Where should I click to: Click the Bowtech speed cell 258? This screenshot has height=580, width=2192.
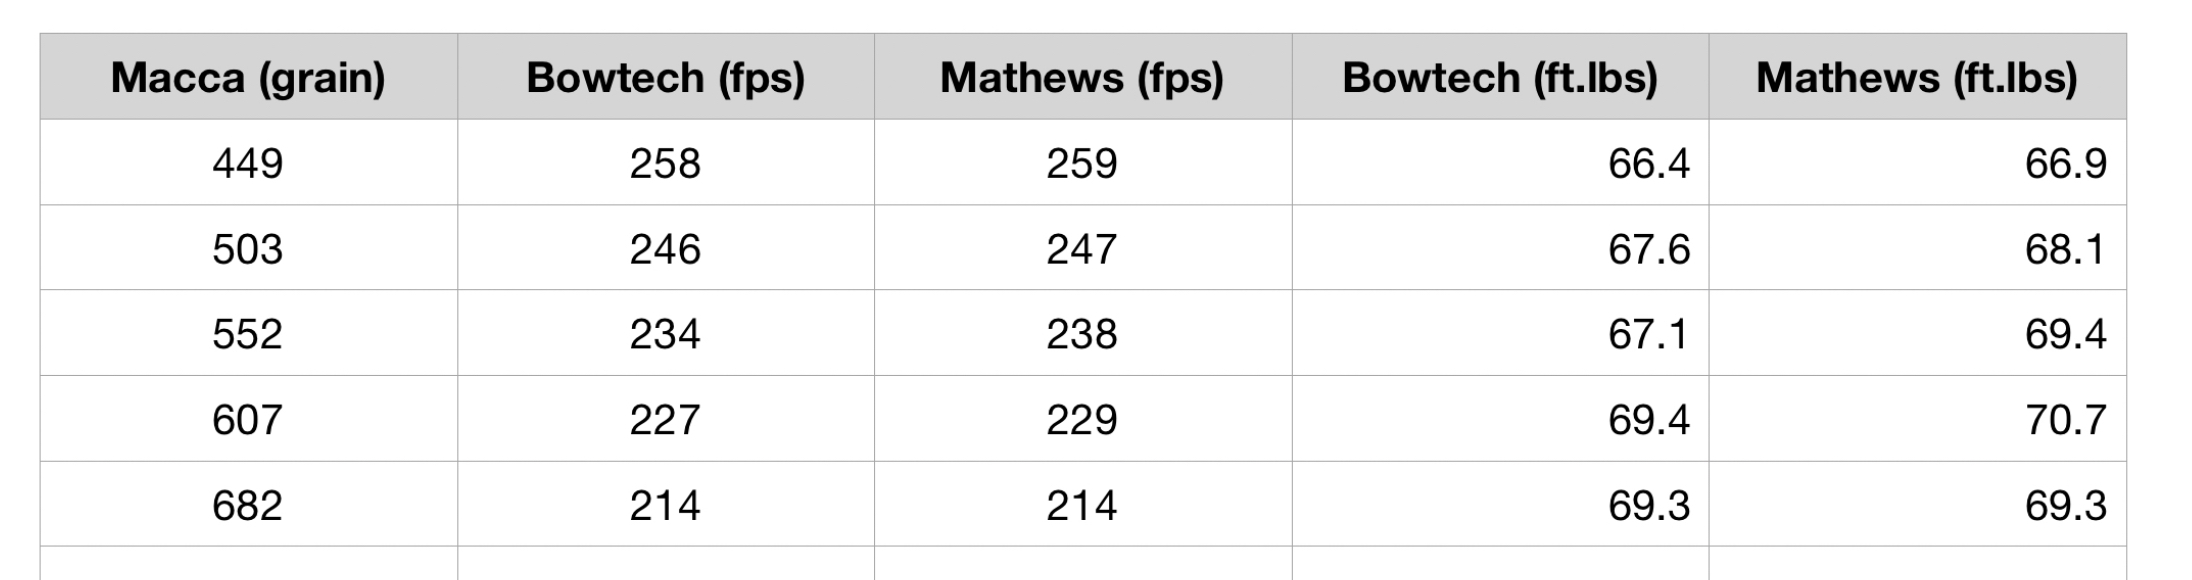tap(666, 163)
